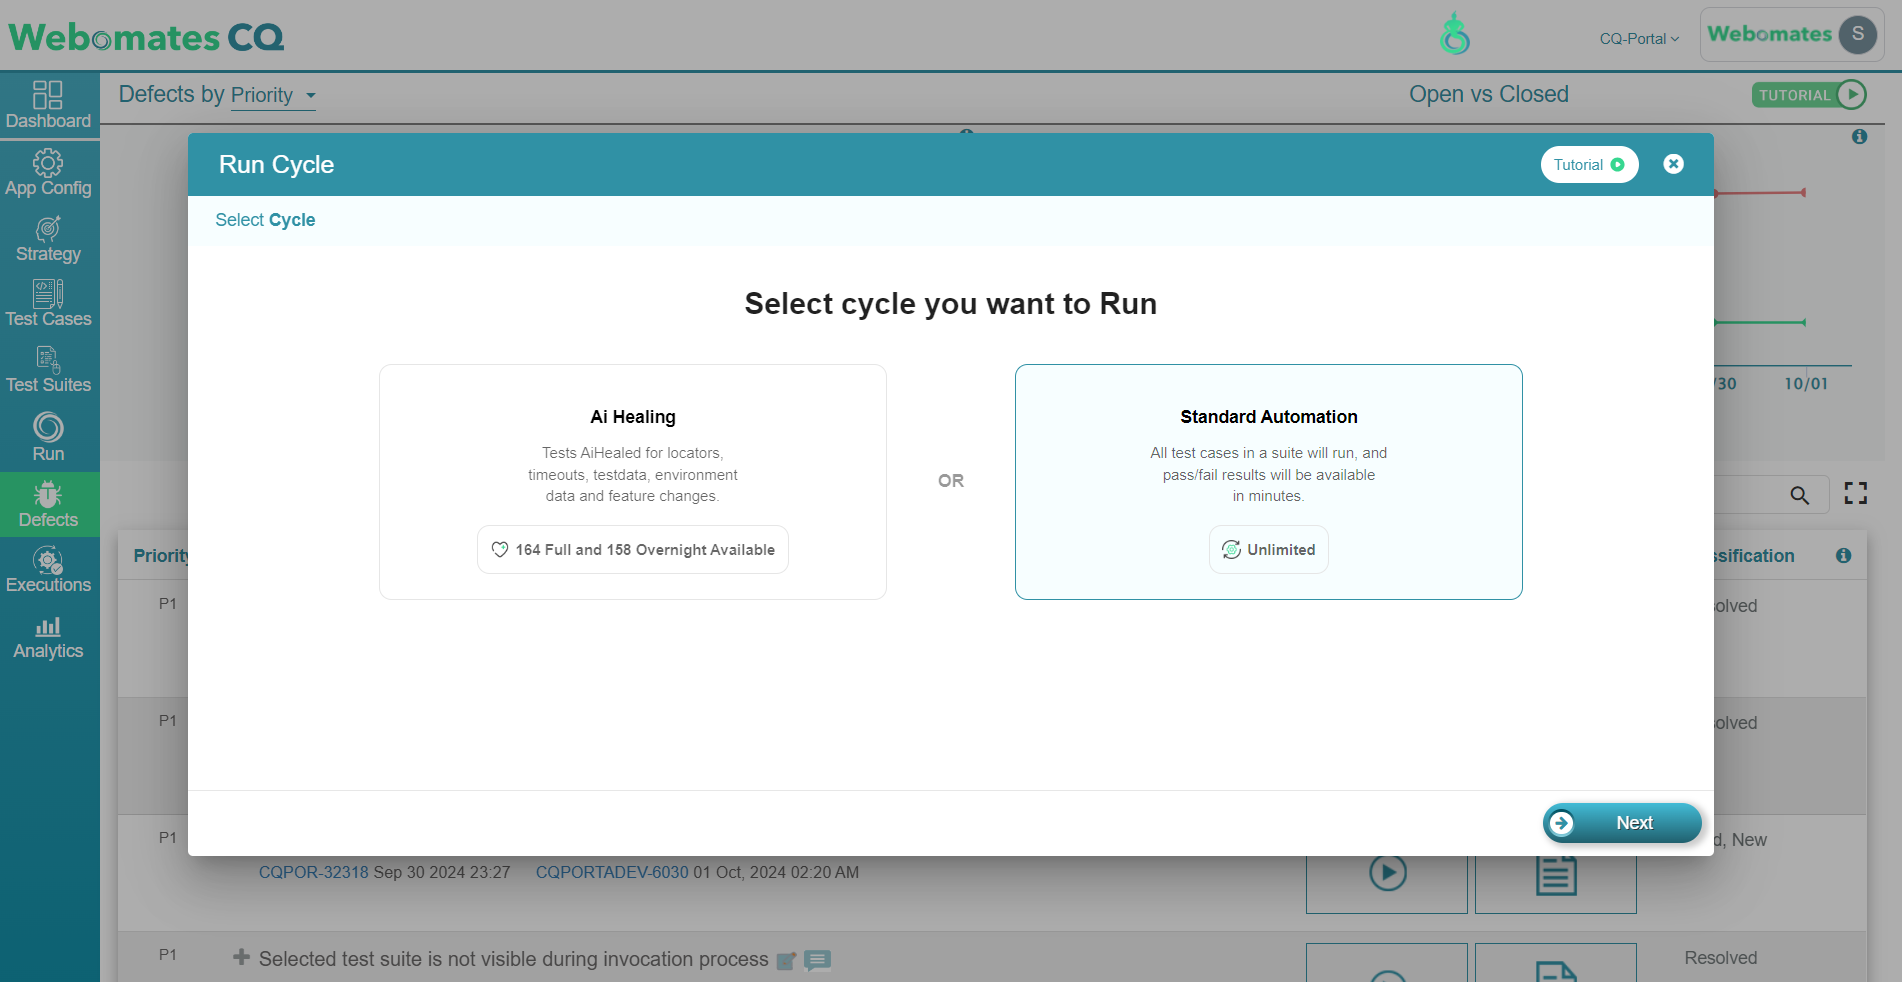Screen dimensions: 1902x982
Task: Toggle fullscreen for defects table
Action: pos(1856,493)
